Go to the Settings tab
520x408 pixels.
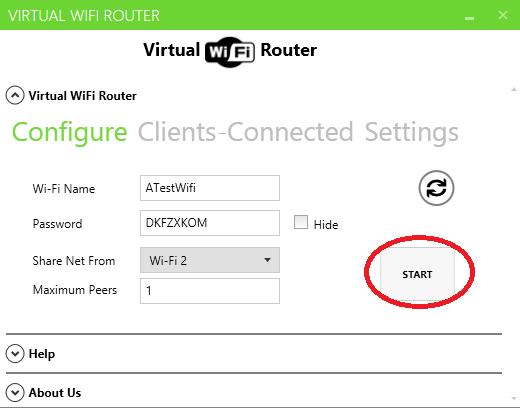(x=412, y=132)
